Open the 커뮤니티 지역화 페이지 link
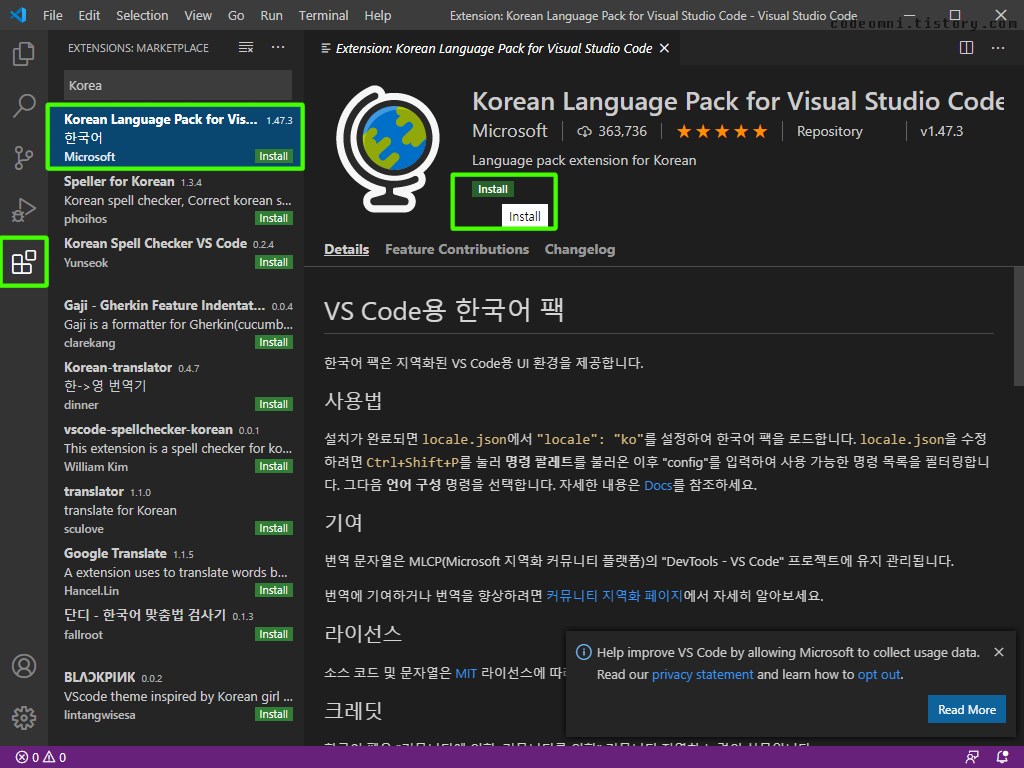1024x768 pixels. pyautogui.click(x=614, y=596)
